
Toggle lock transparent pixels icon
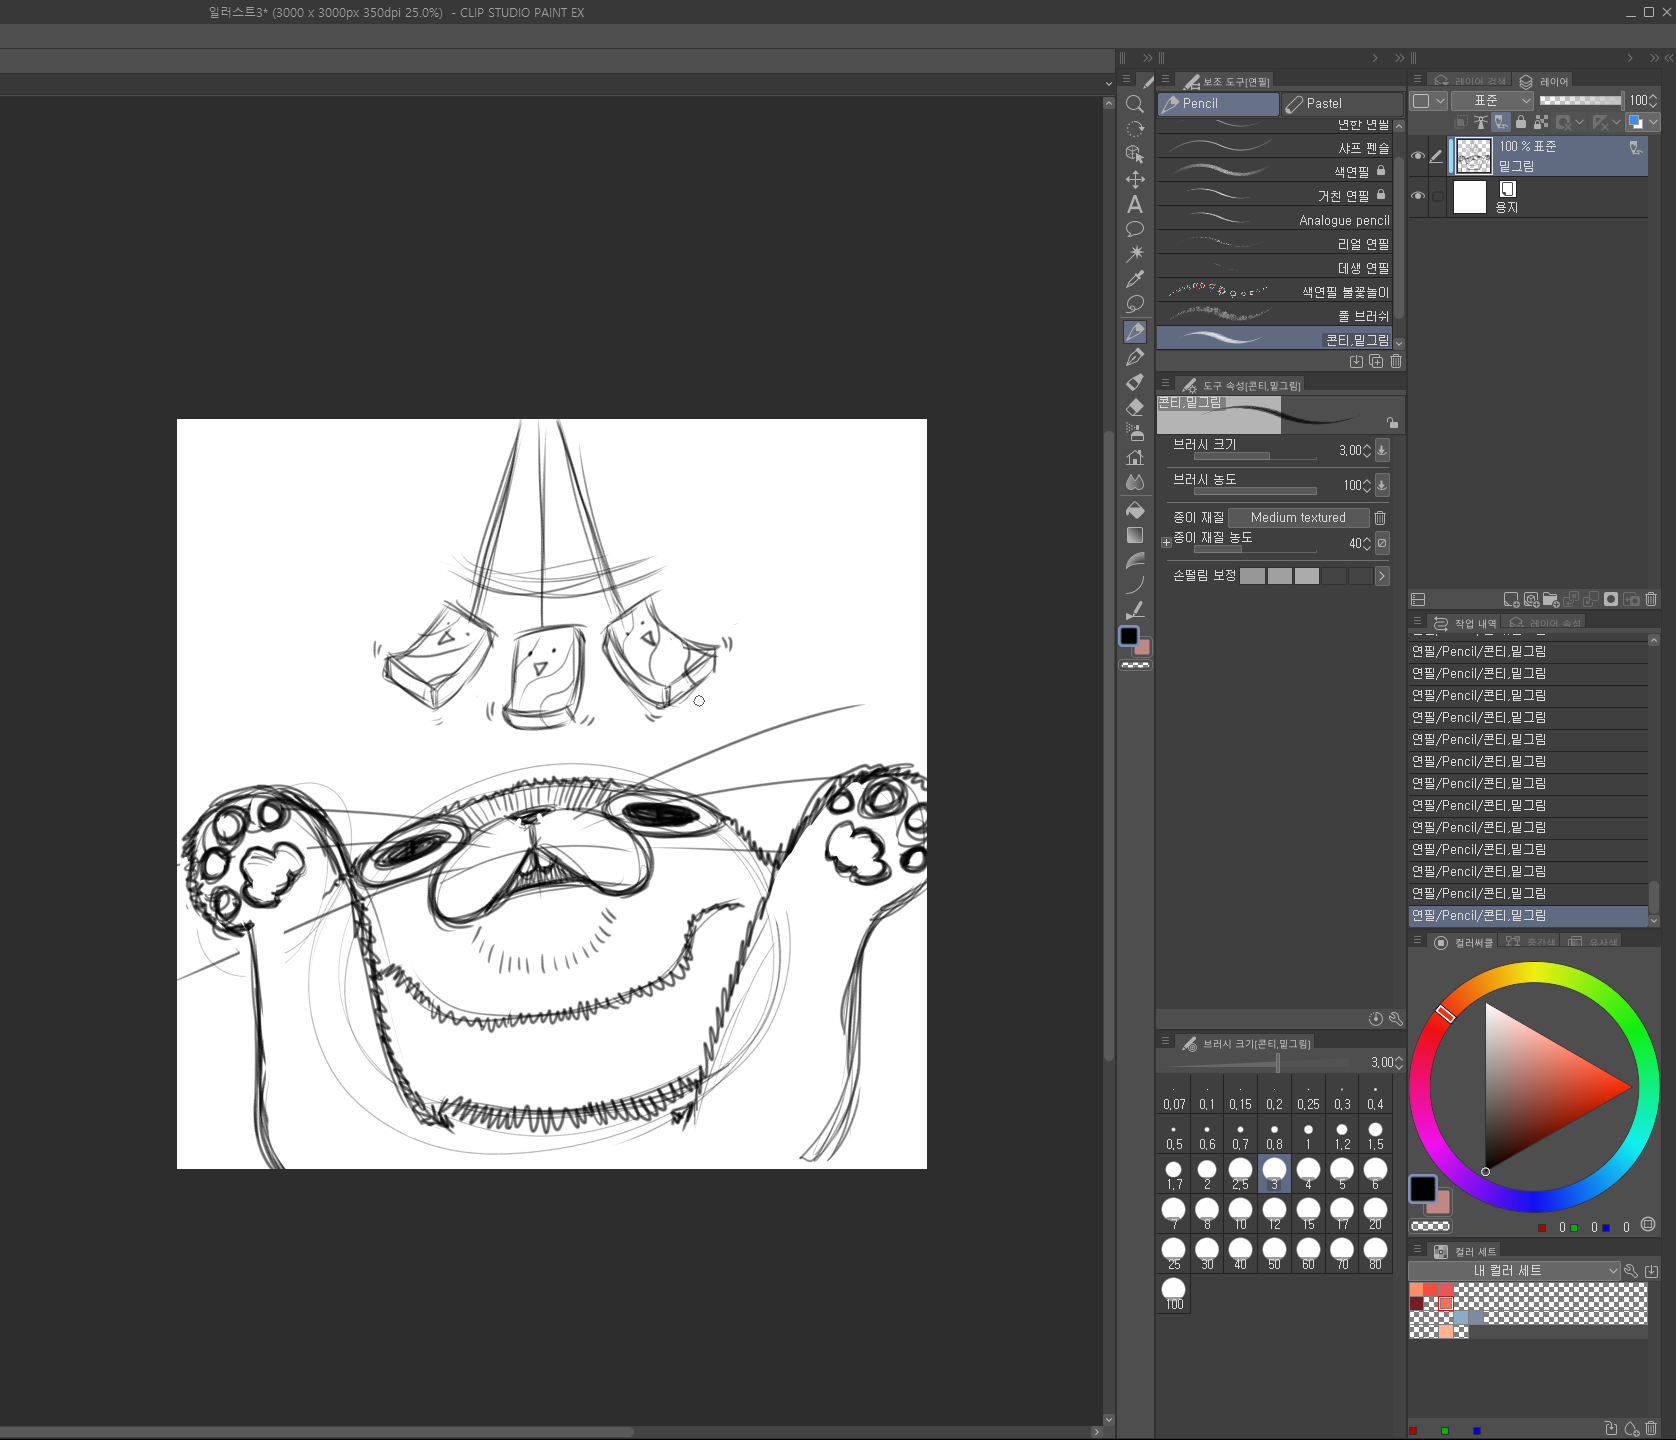coord(1541,122)
